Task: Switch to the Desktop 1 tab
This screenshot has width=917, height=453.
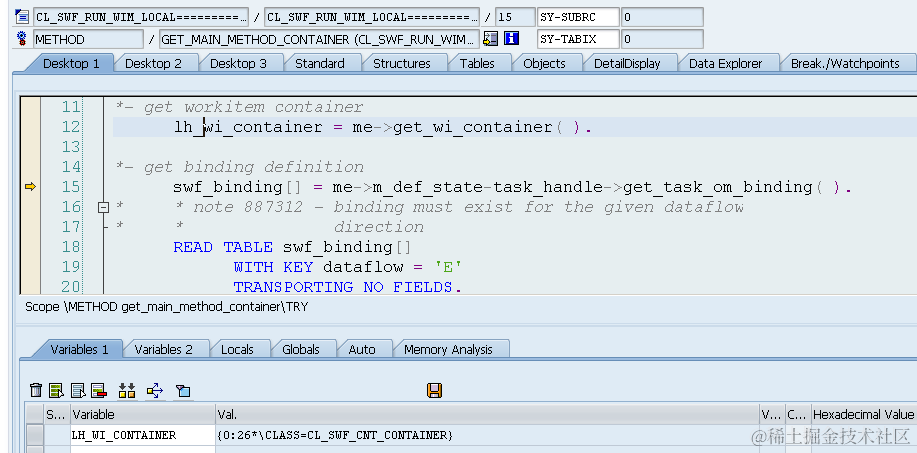Action: (71, 63)
